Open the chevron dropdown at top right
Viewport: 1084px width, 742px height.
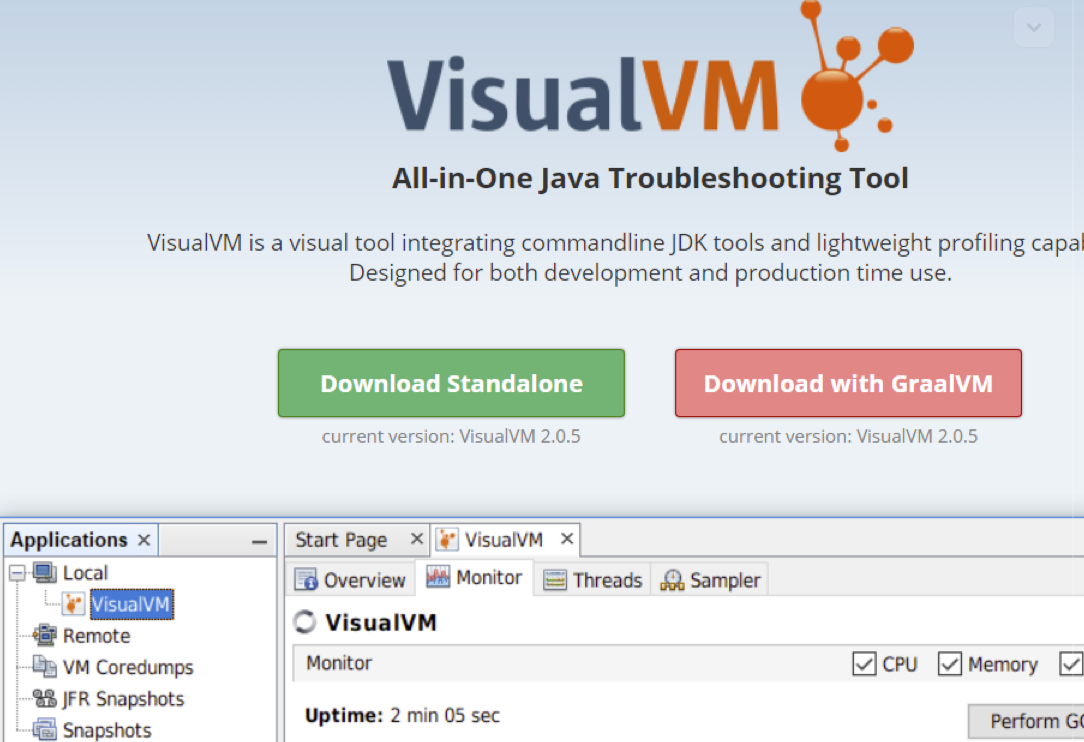pos(1034,28)
